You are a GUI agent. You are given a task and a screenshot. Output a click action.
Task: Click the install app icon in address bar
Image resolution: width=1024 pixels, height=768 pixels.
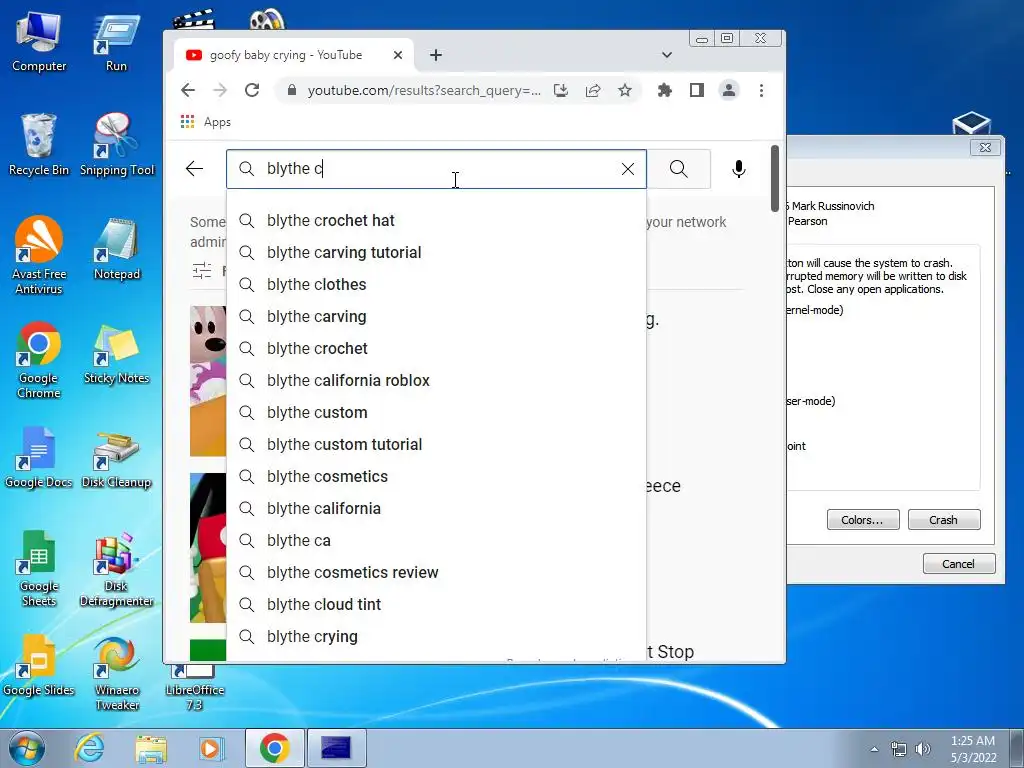(x=561, y=90)
